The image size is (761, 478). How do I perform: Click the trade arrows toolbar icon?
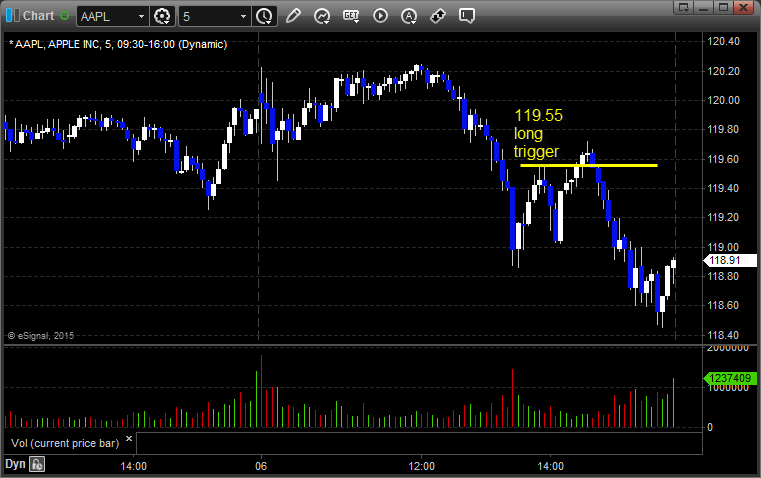438,16
